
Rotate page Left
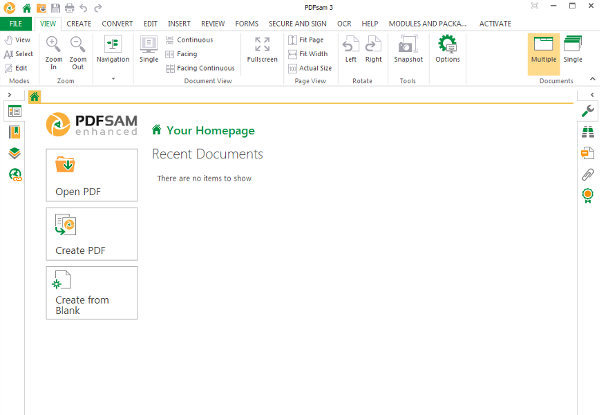click(x=351, y=49)
